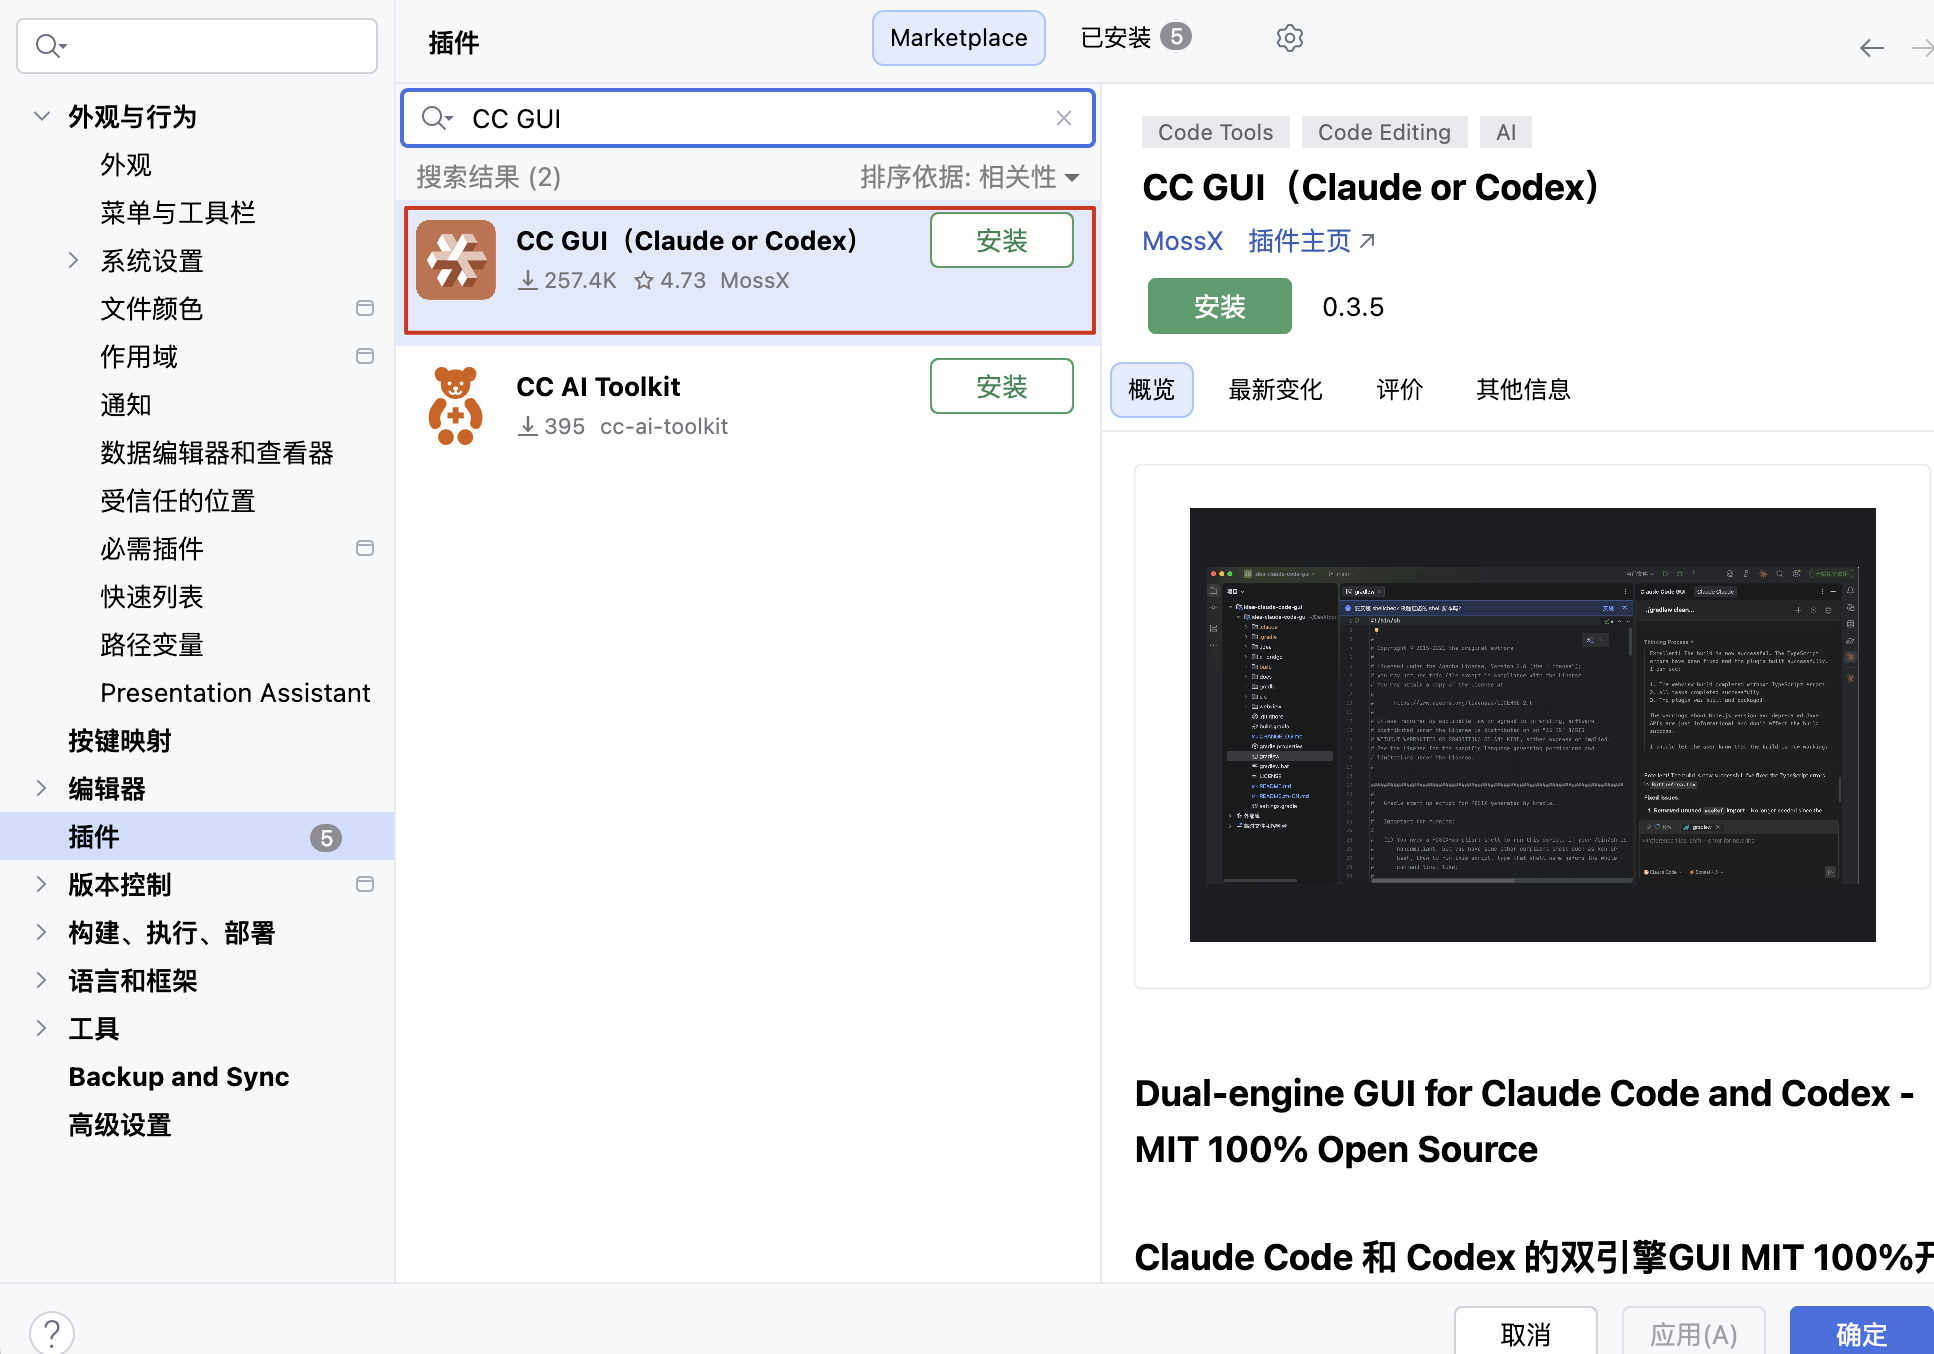Click the green 安装 button in detail pane
This screenshot has height=1354, width=1934.
coord(1219,306)
